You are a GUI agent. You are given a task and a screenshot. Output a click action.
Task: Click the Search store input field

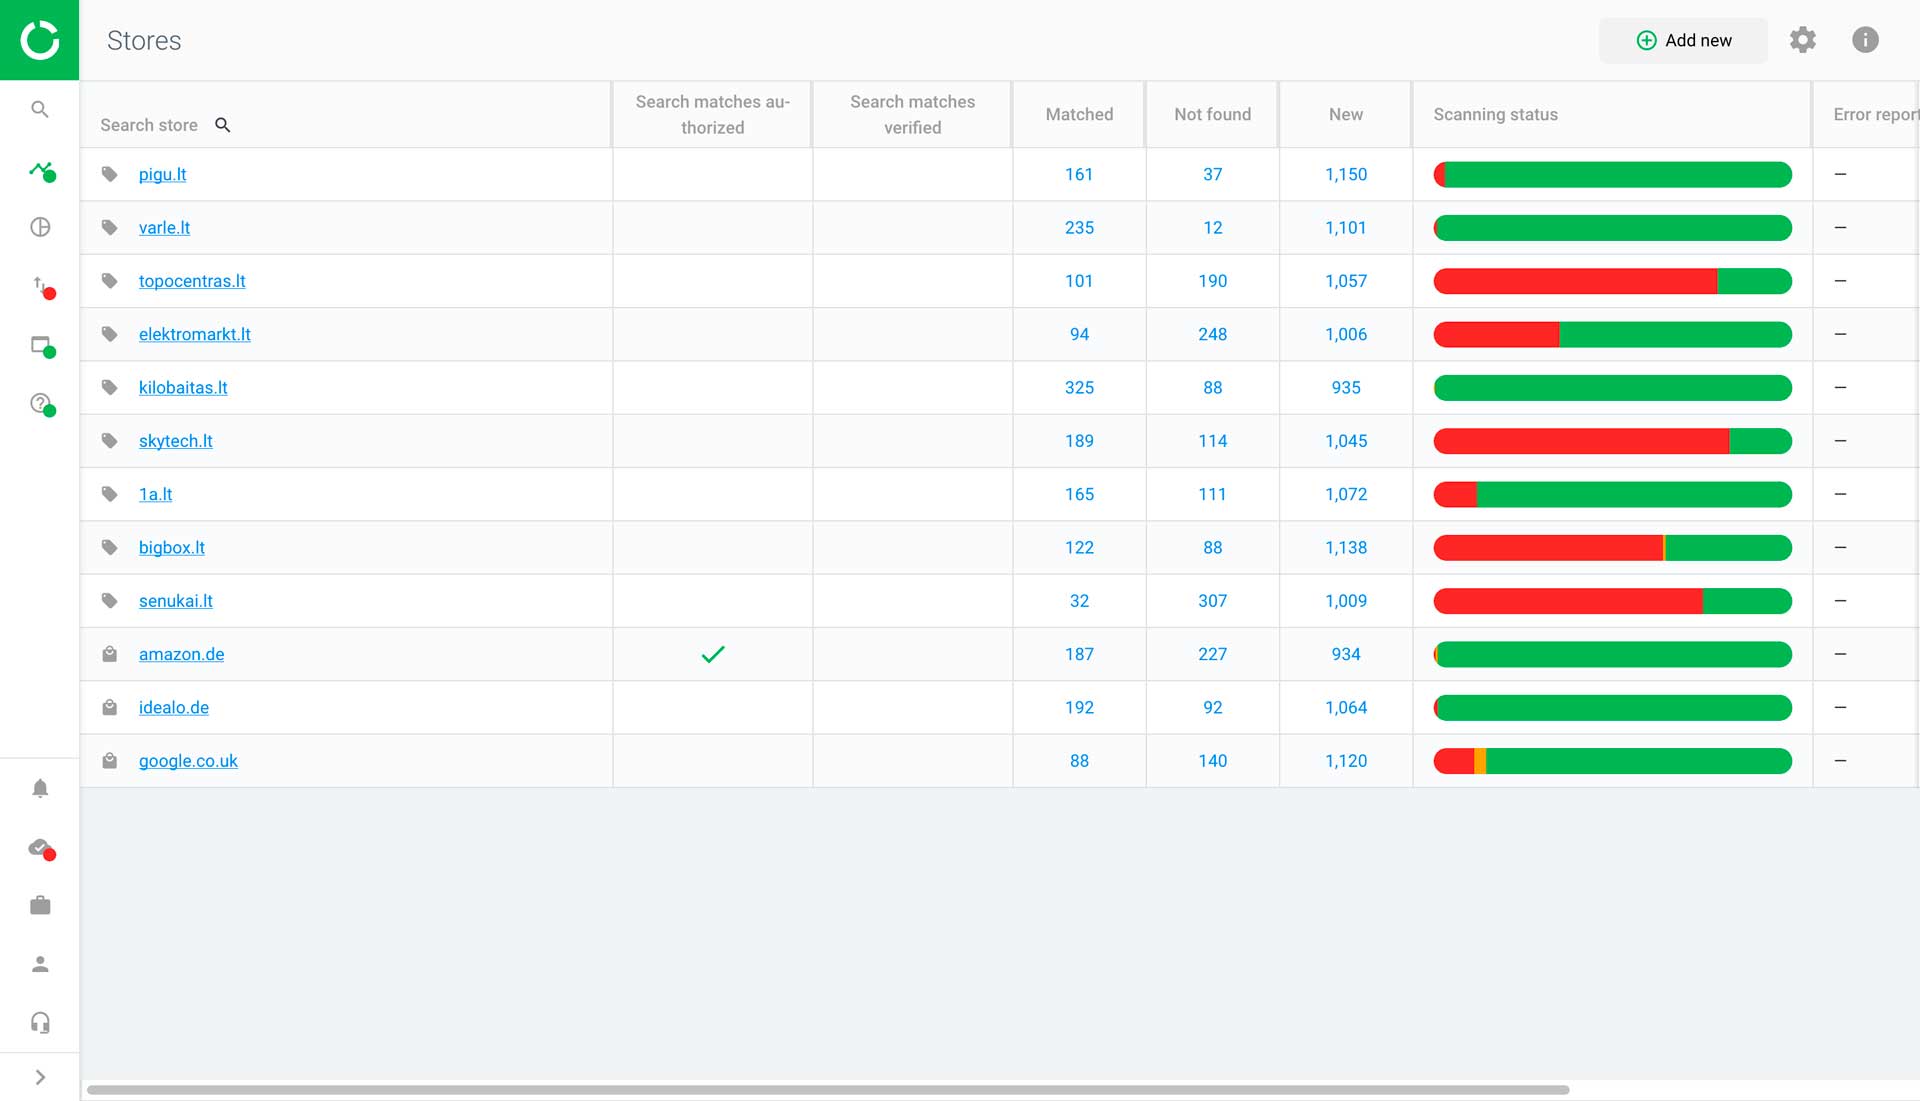(150, 125)
